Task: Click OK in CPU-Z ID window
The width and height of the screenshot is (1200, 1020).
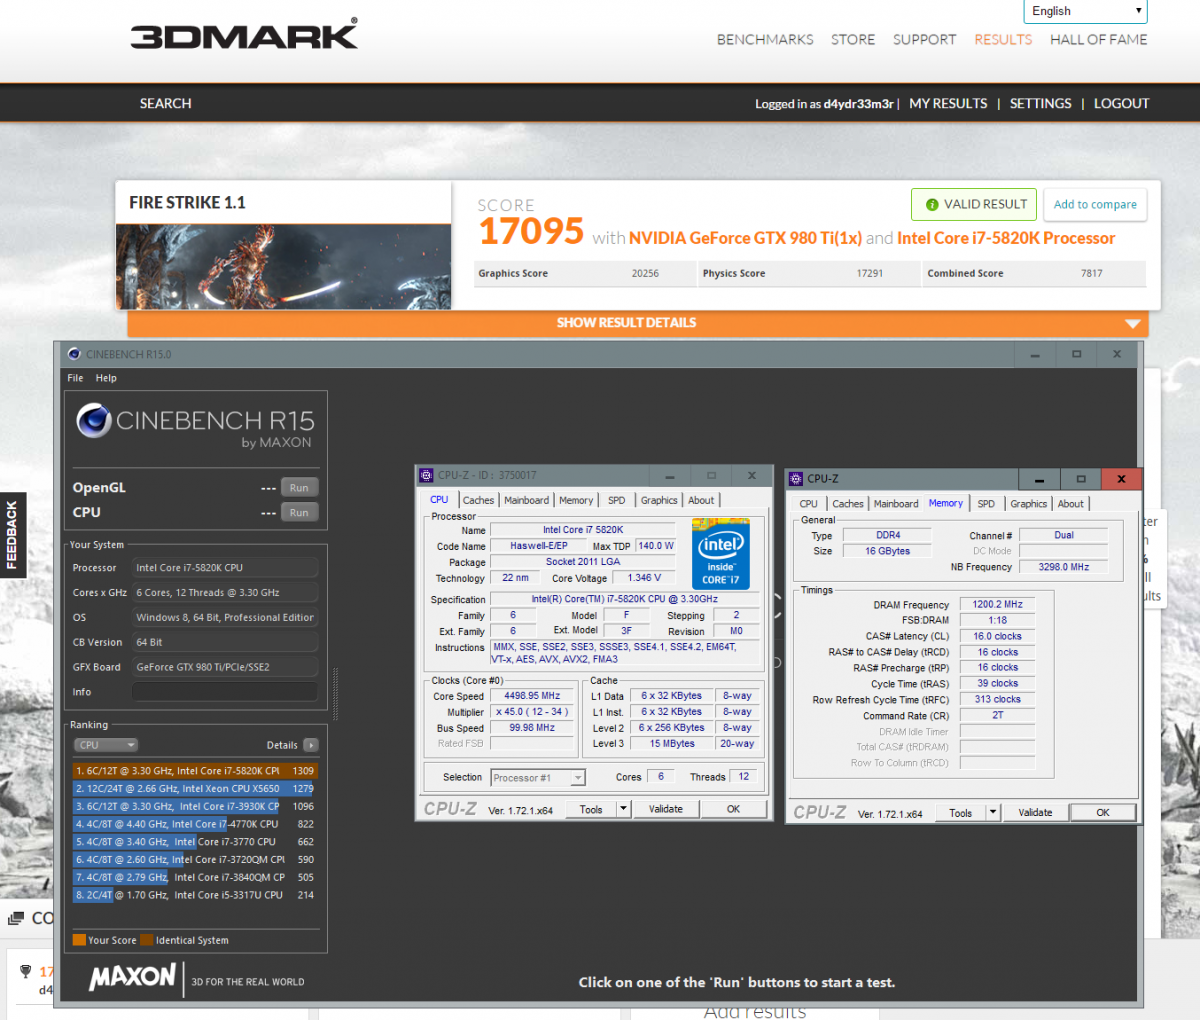Action: click(733, 809)
